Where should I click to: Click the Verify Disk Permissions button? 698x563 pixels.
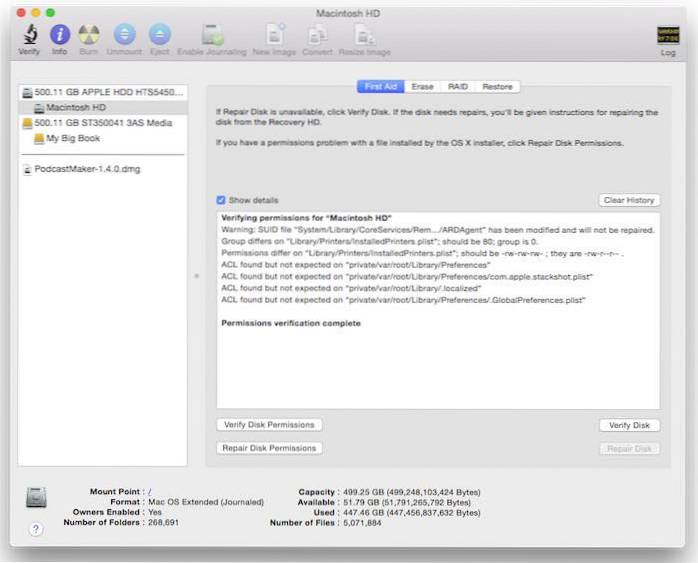269,425
